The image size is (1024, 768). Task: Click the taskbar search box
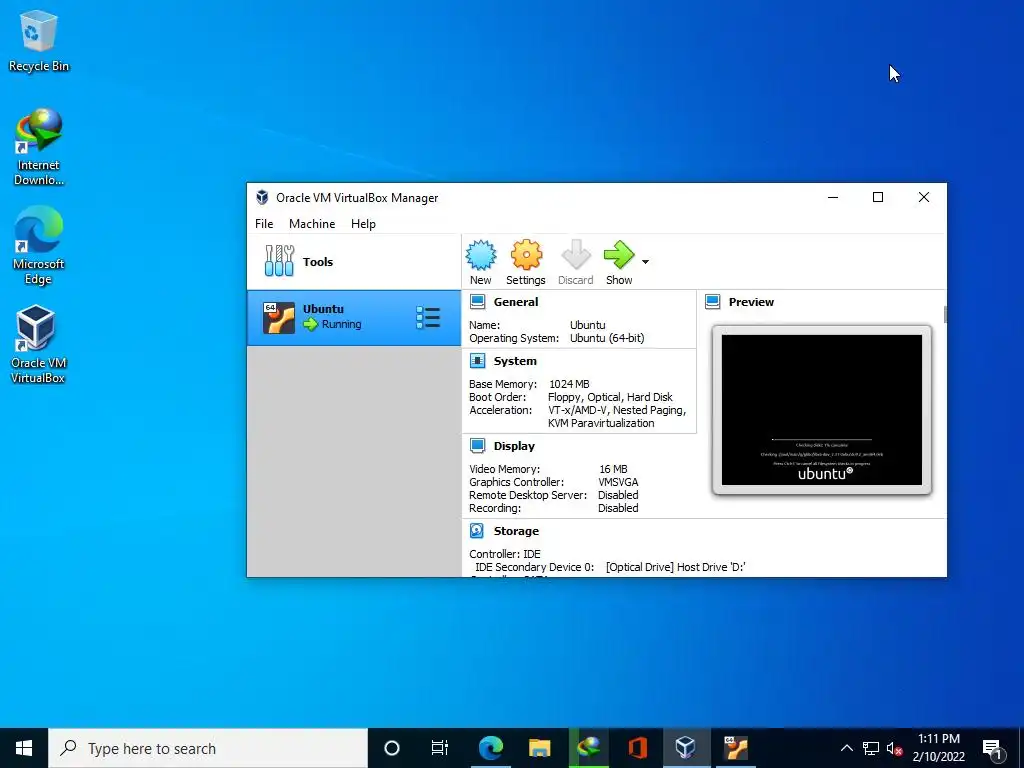(208, 748)
